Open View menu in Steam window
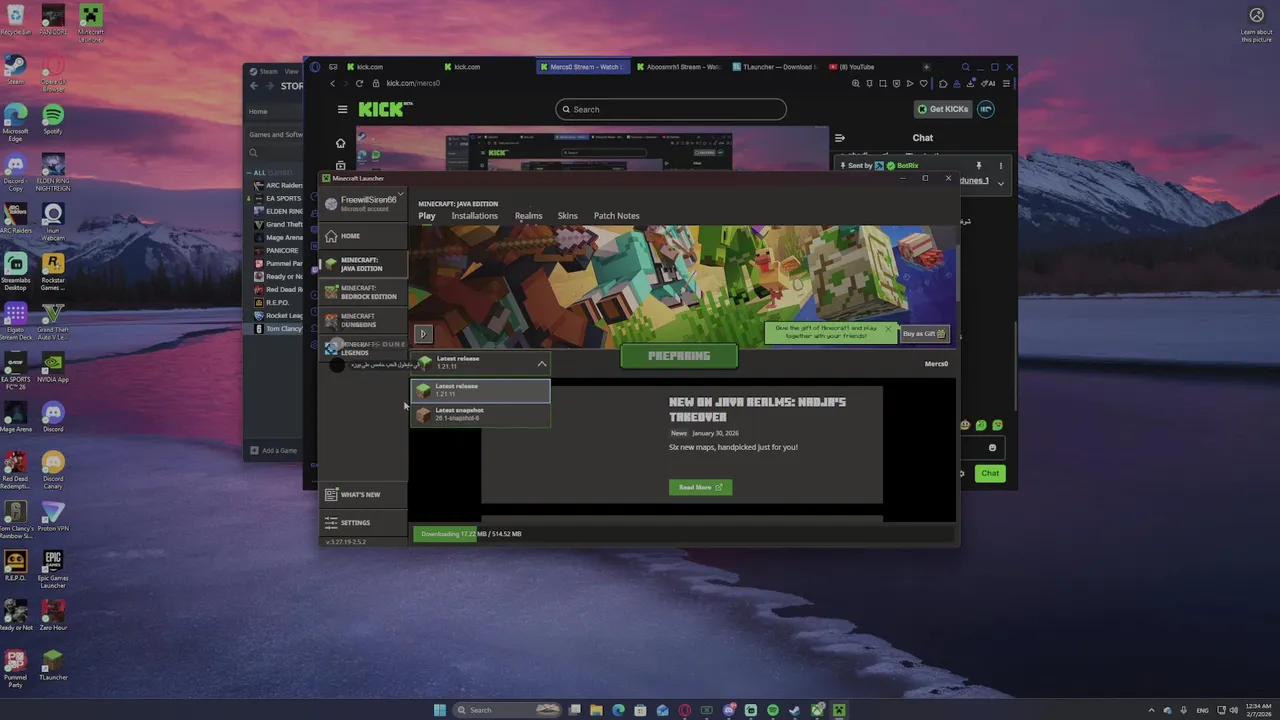1280x720 pixels. [291, 71]
